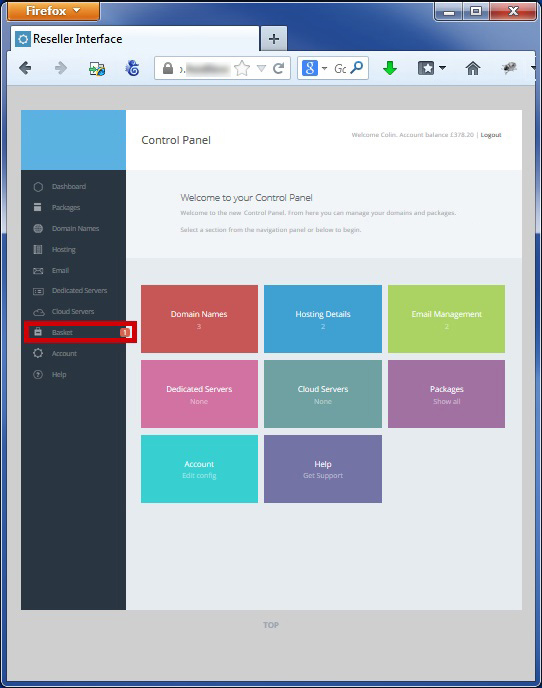This screenshot has width=542, height=688.
Task: Click the Basket badge showing 1 item
Action: [x=125, y=333]
